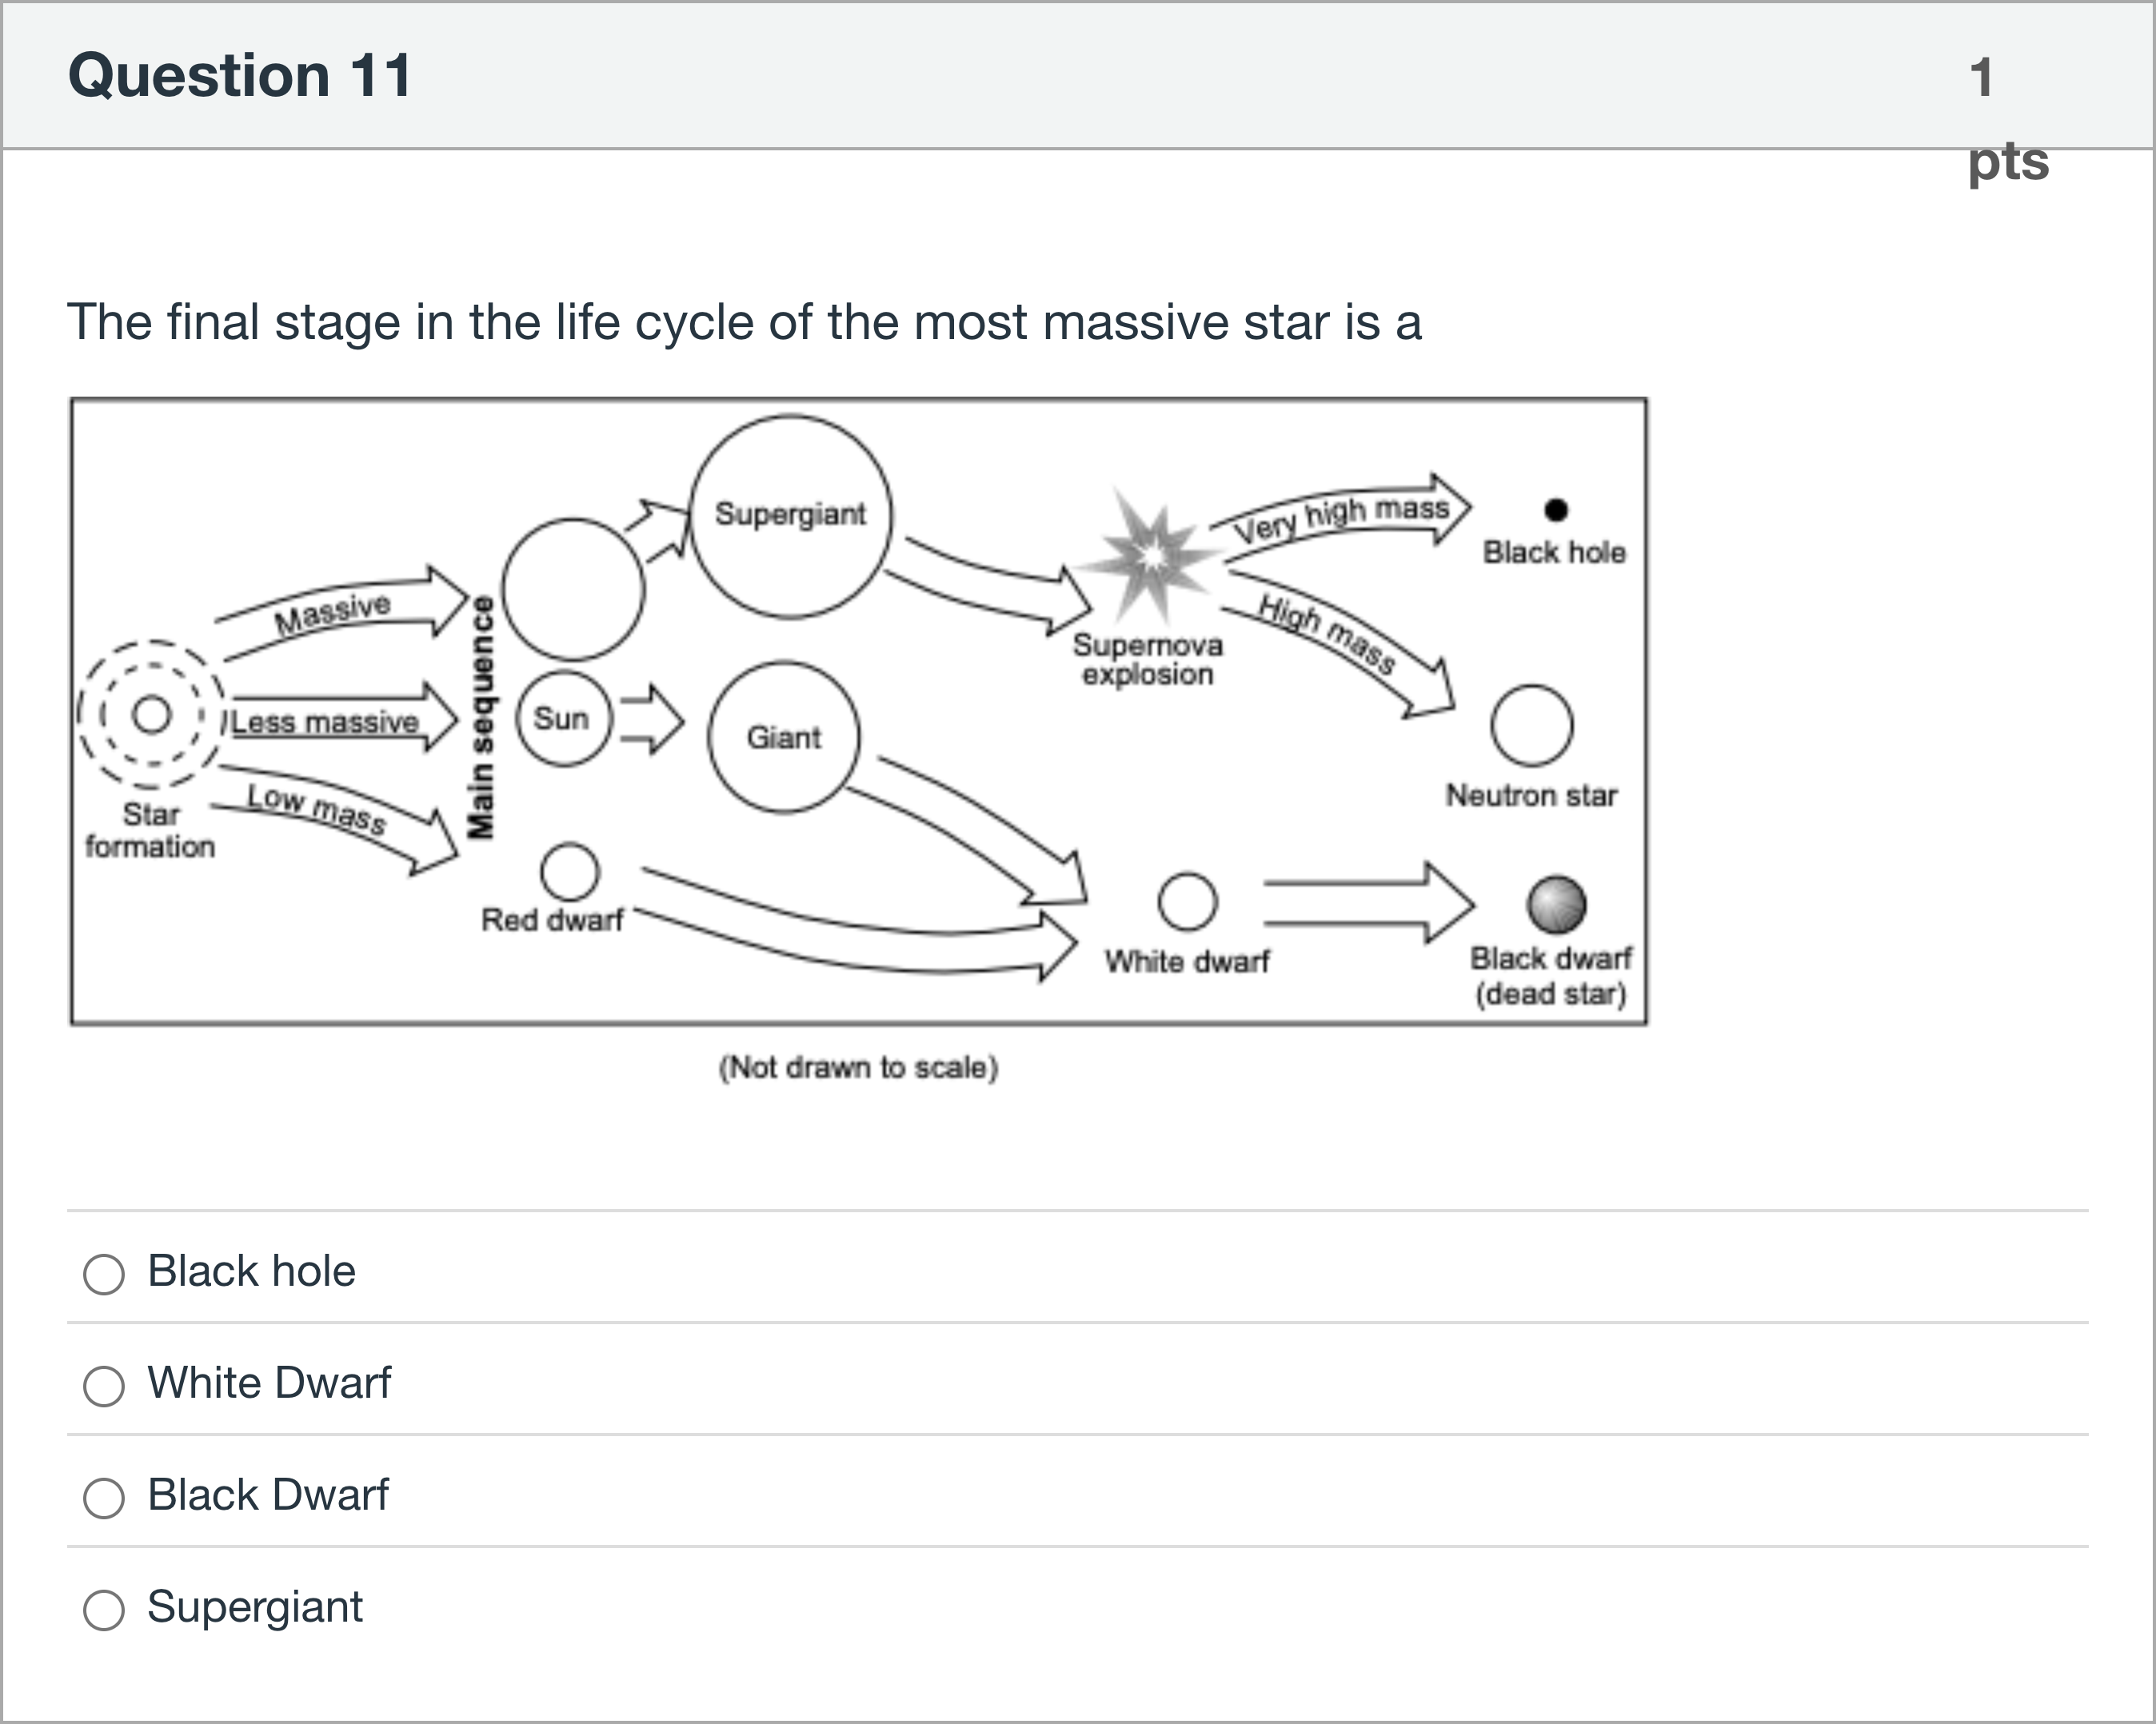This screenshot has width=2156, height=1724.
Task: Click the black hole dot in diagram
Action: [1555, 510]
